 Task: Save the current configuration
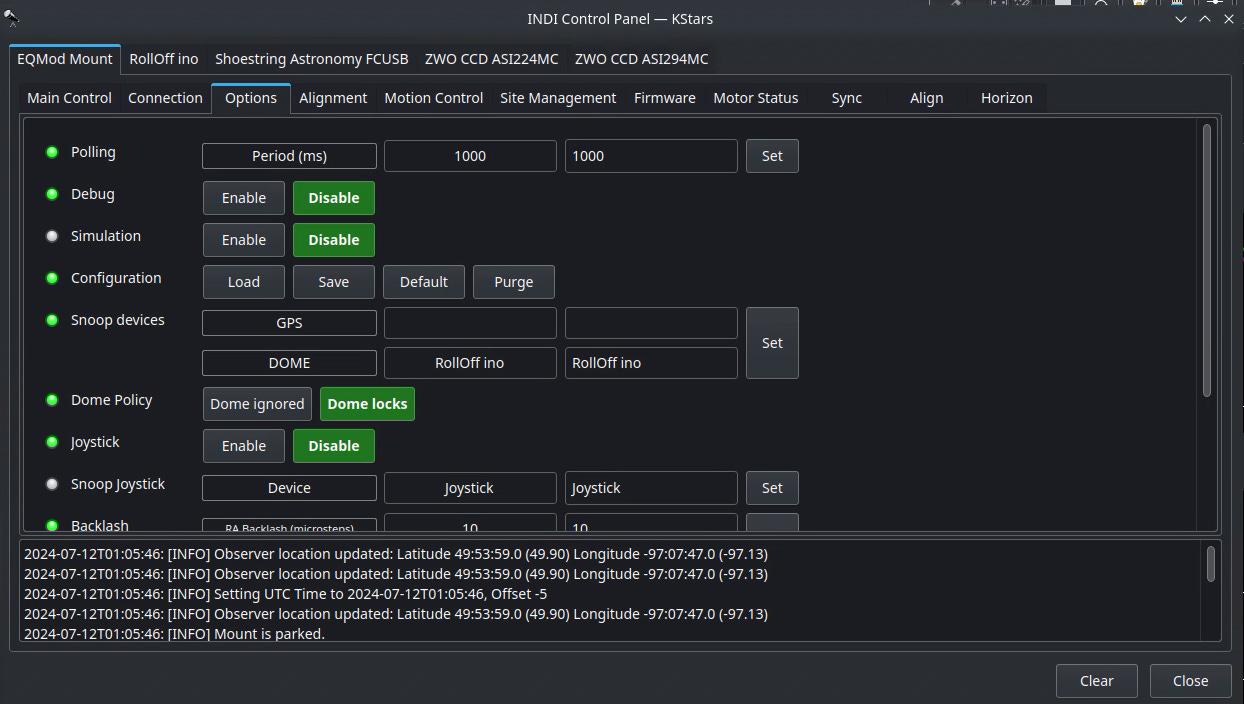[x=334, y=282]
